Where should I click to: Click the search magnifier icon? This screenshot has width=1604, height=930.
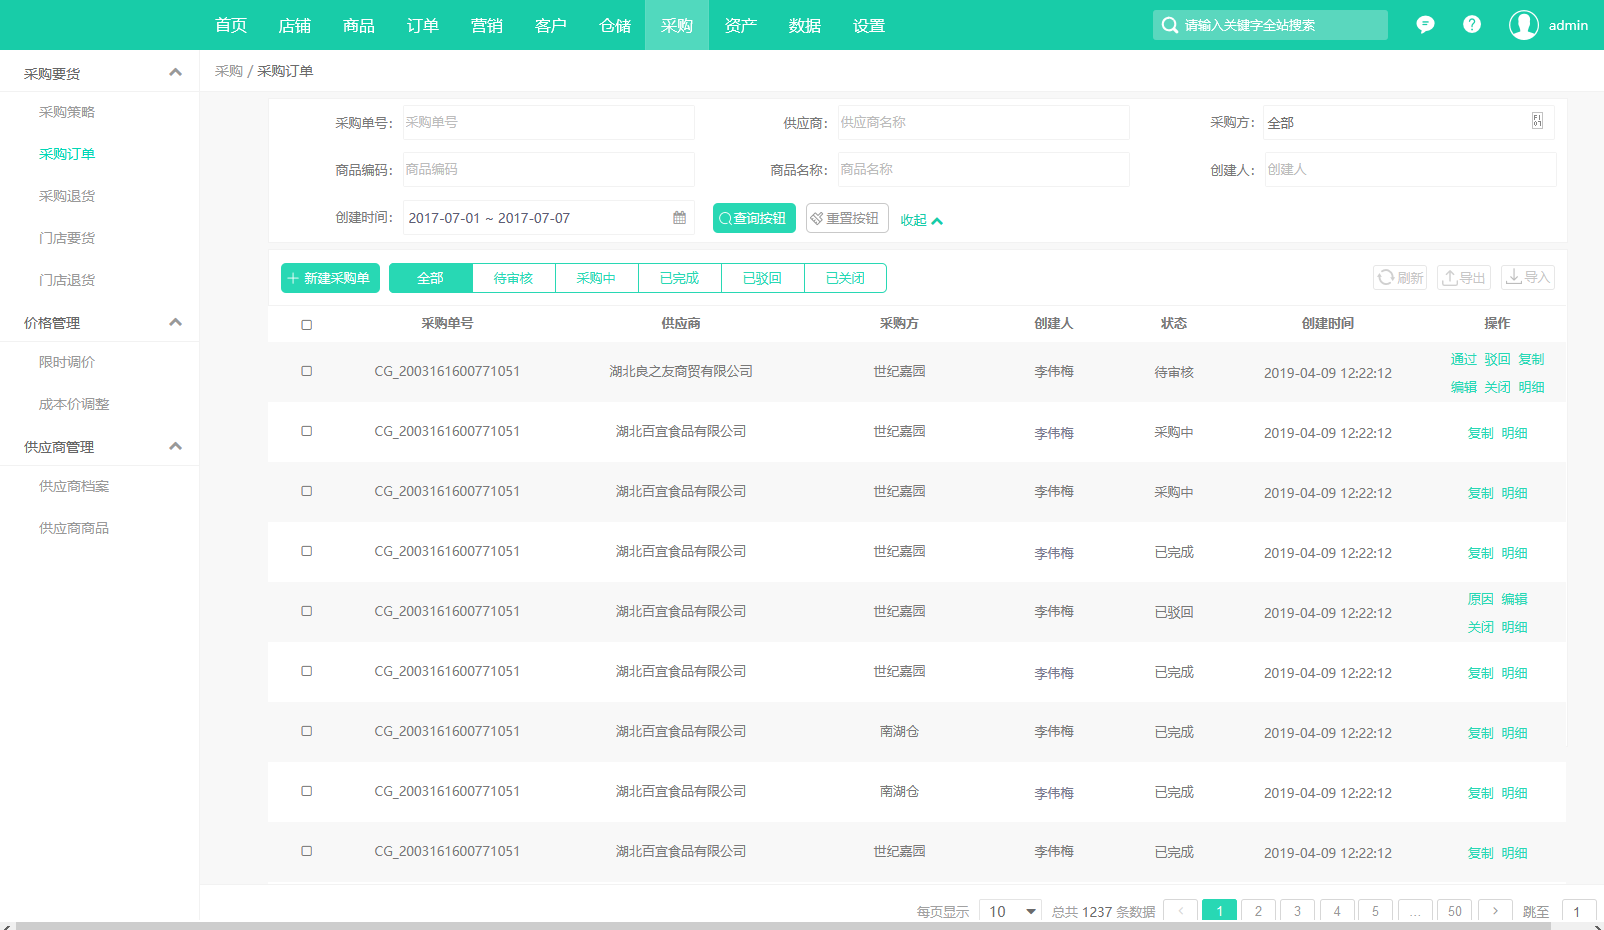coord(1169,25)
